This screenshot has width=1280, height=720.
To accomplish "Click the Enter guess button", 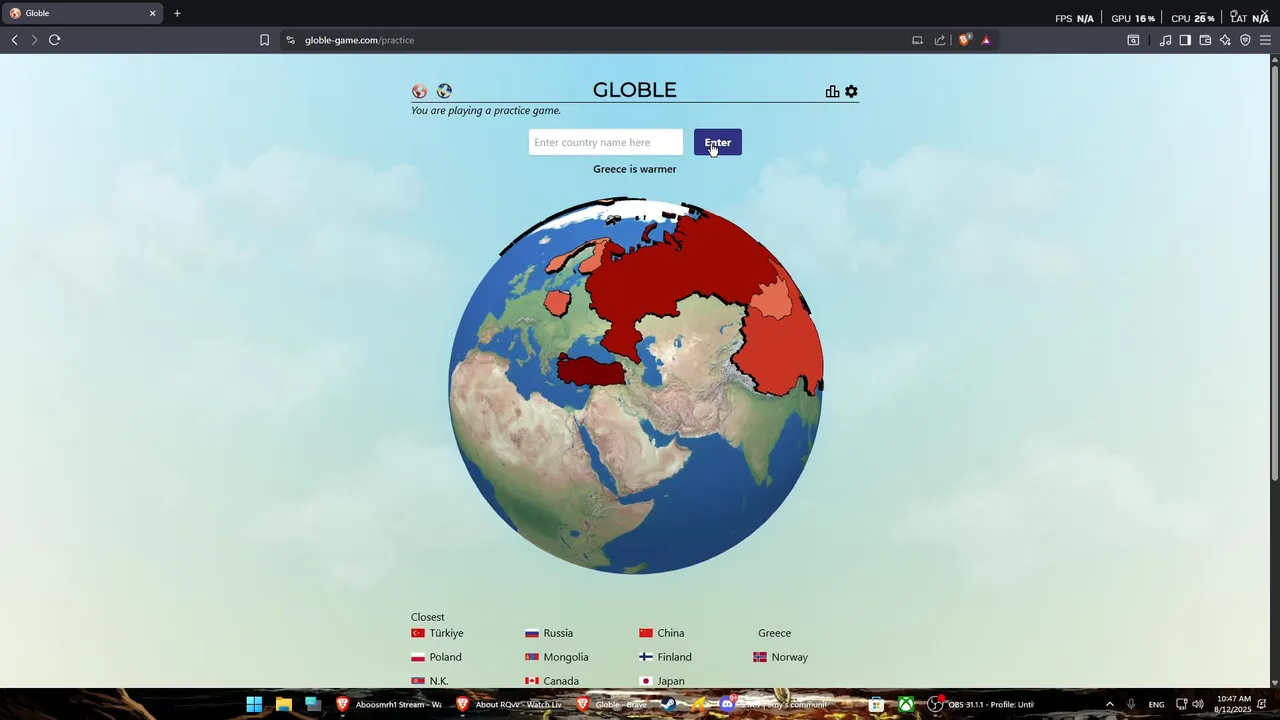I will [x=717, y=142].
